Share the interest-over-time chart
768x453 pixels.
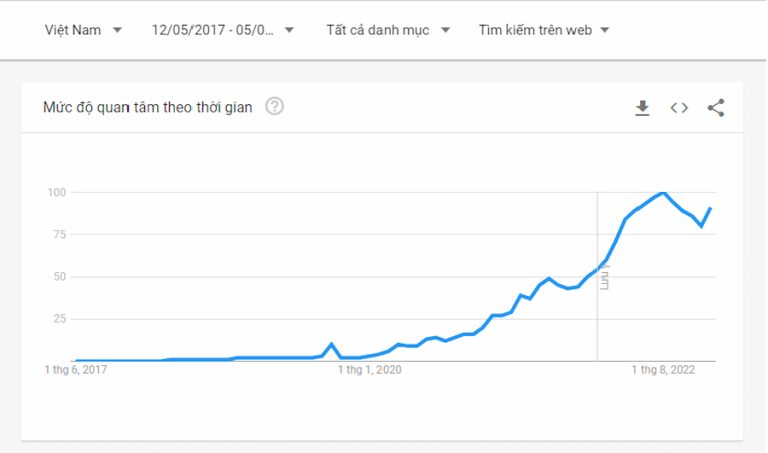pos(716,108)
